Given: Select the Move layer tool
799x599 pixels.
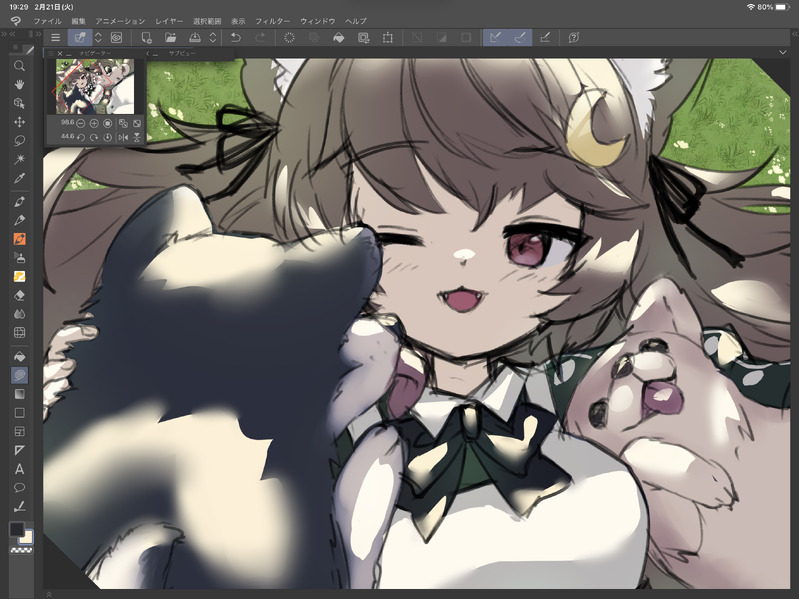Looking at the screenshot, I should (19, 122).
